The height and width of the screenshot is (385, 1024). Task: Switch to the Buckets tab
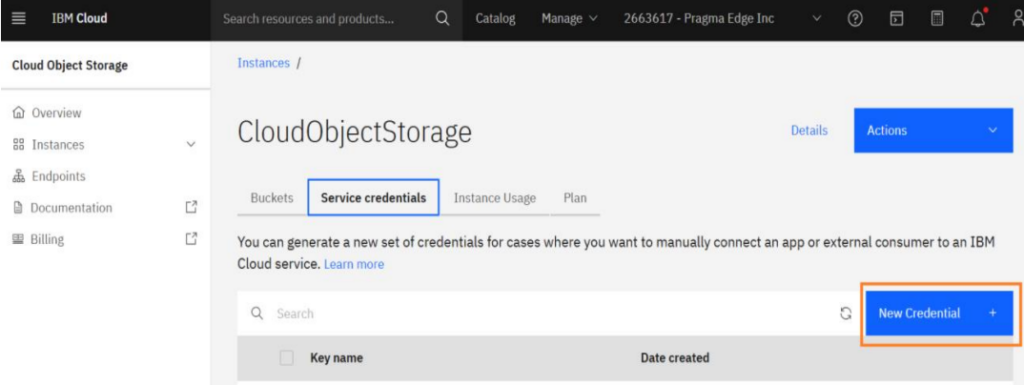[x=272, y=198]
